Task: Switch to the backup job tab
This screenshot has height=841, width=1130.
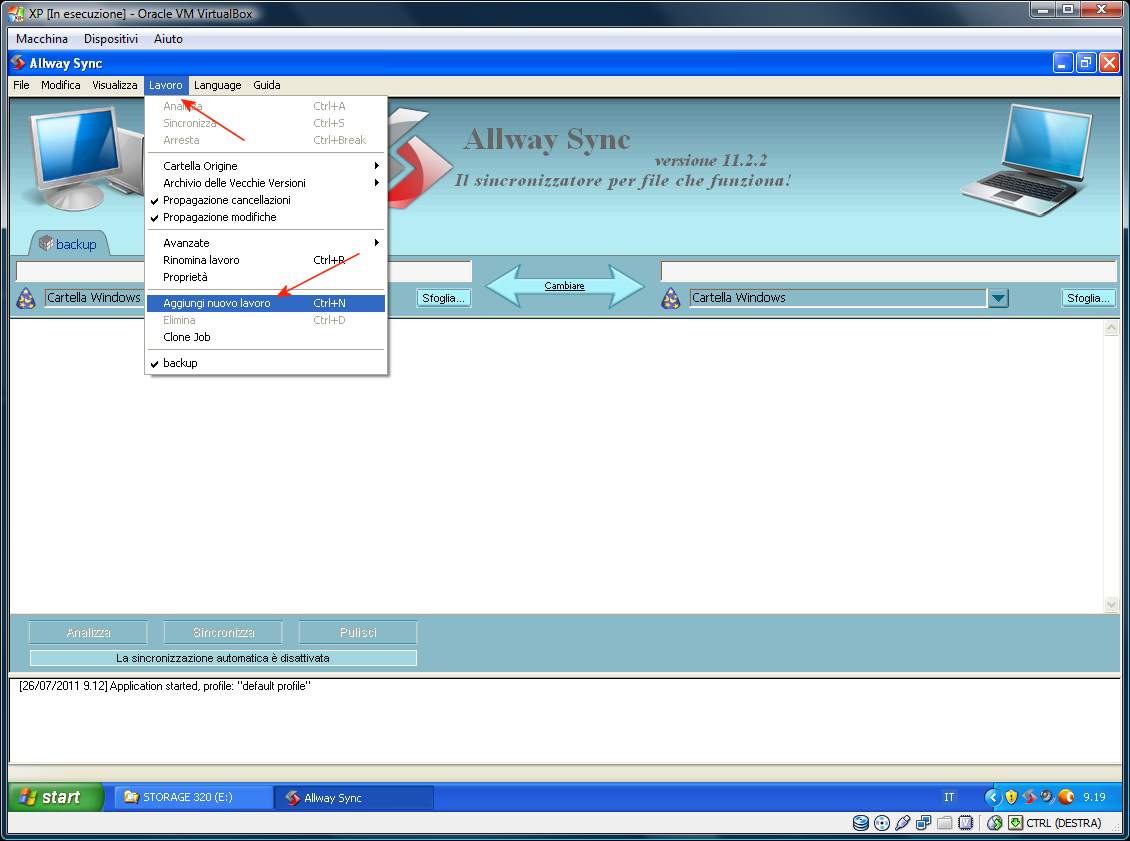Action: point(68,244)
